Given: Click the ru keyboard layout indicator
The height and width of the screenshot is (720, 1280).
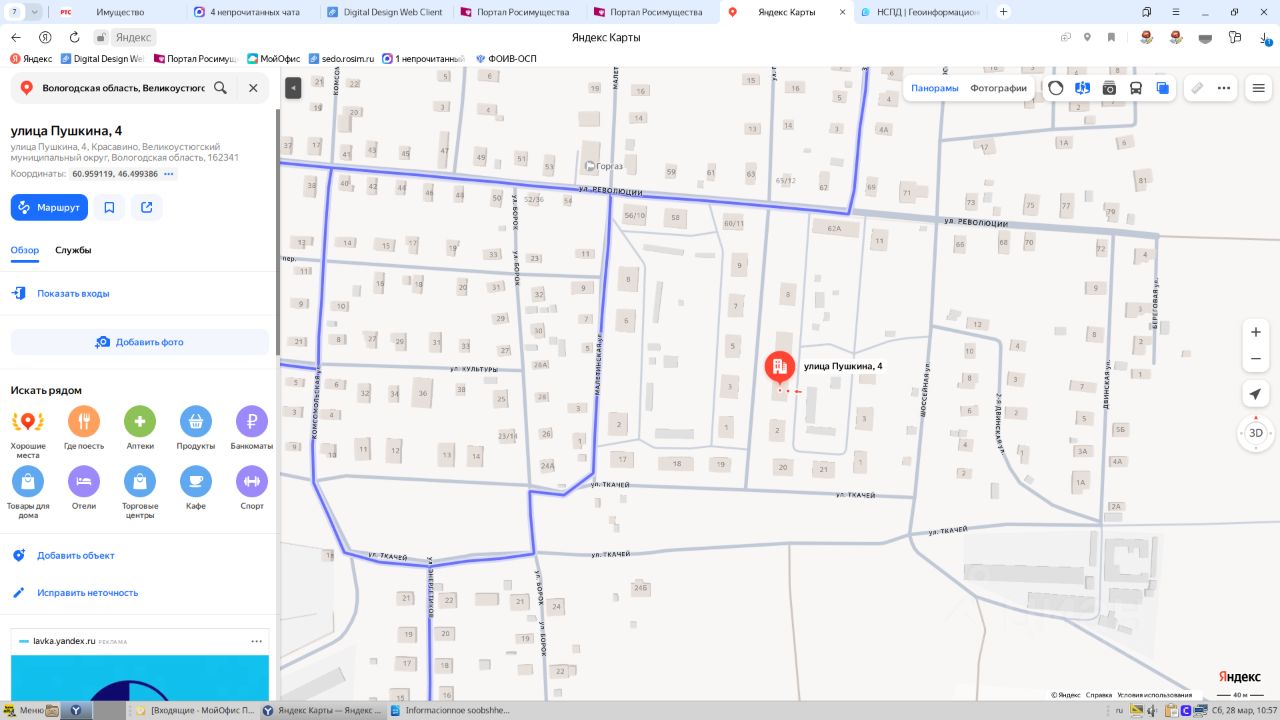Looking at the screenshot, I should (x=1120, y=710).
